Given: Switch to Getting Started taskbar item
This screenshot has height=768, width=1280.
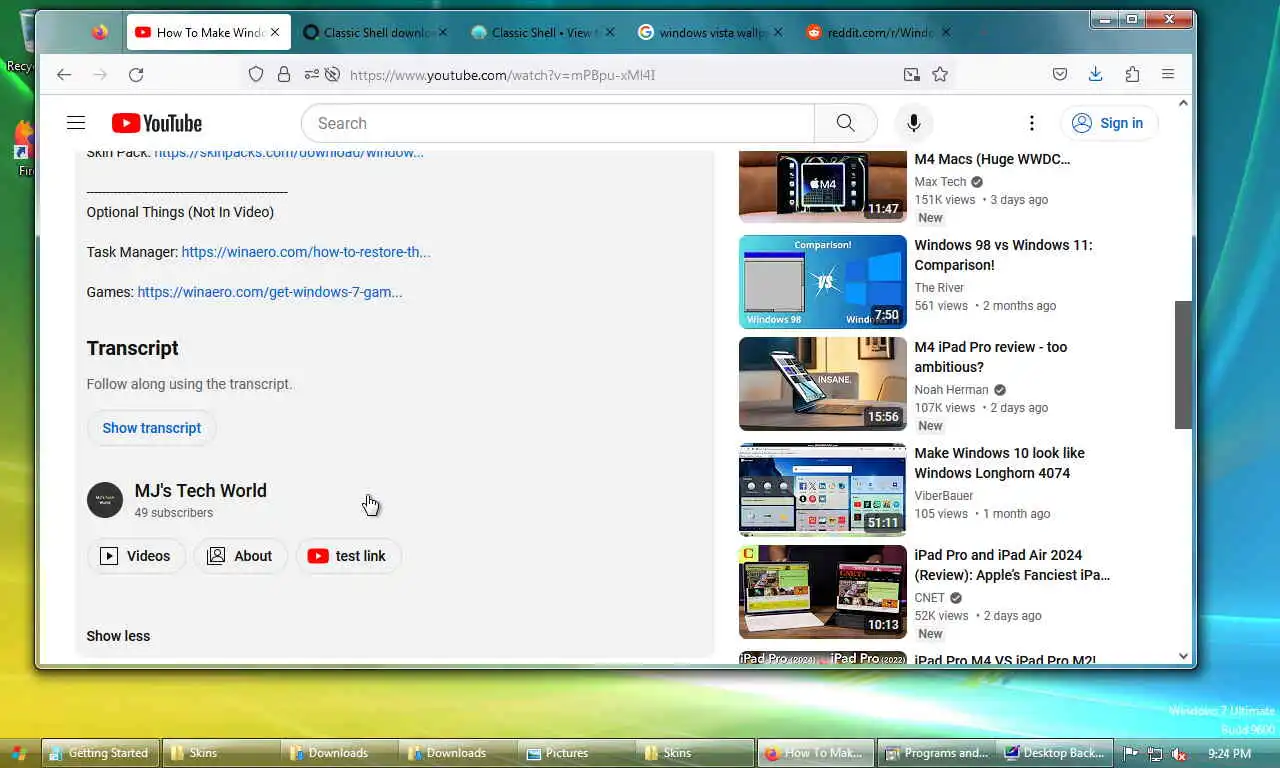Looking at the screenshot, I should (x=98, y=753).
